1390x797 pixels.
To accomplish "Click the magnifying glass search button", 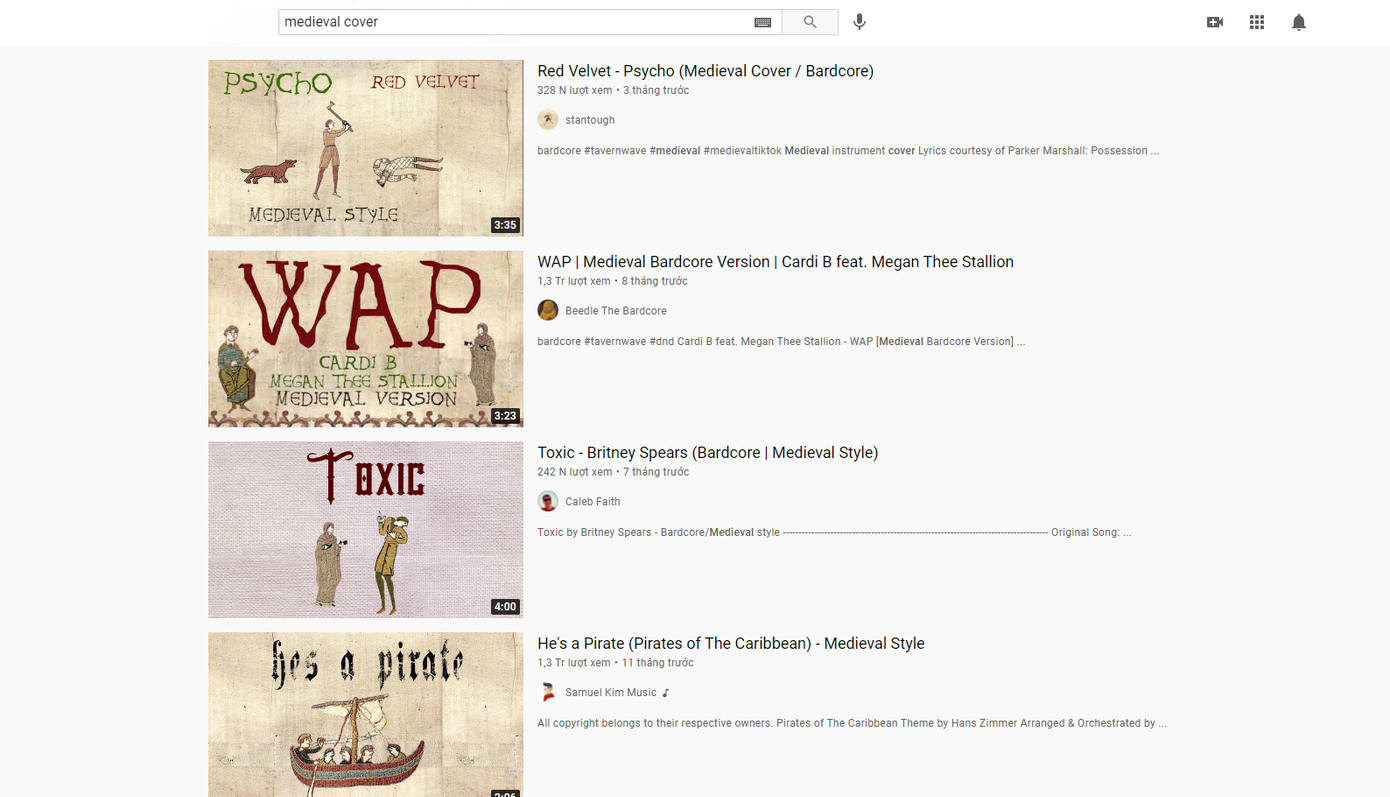I will (809, 22).
